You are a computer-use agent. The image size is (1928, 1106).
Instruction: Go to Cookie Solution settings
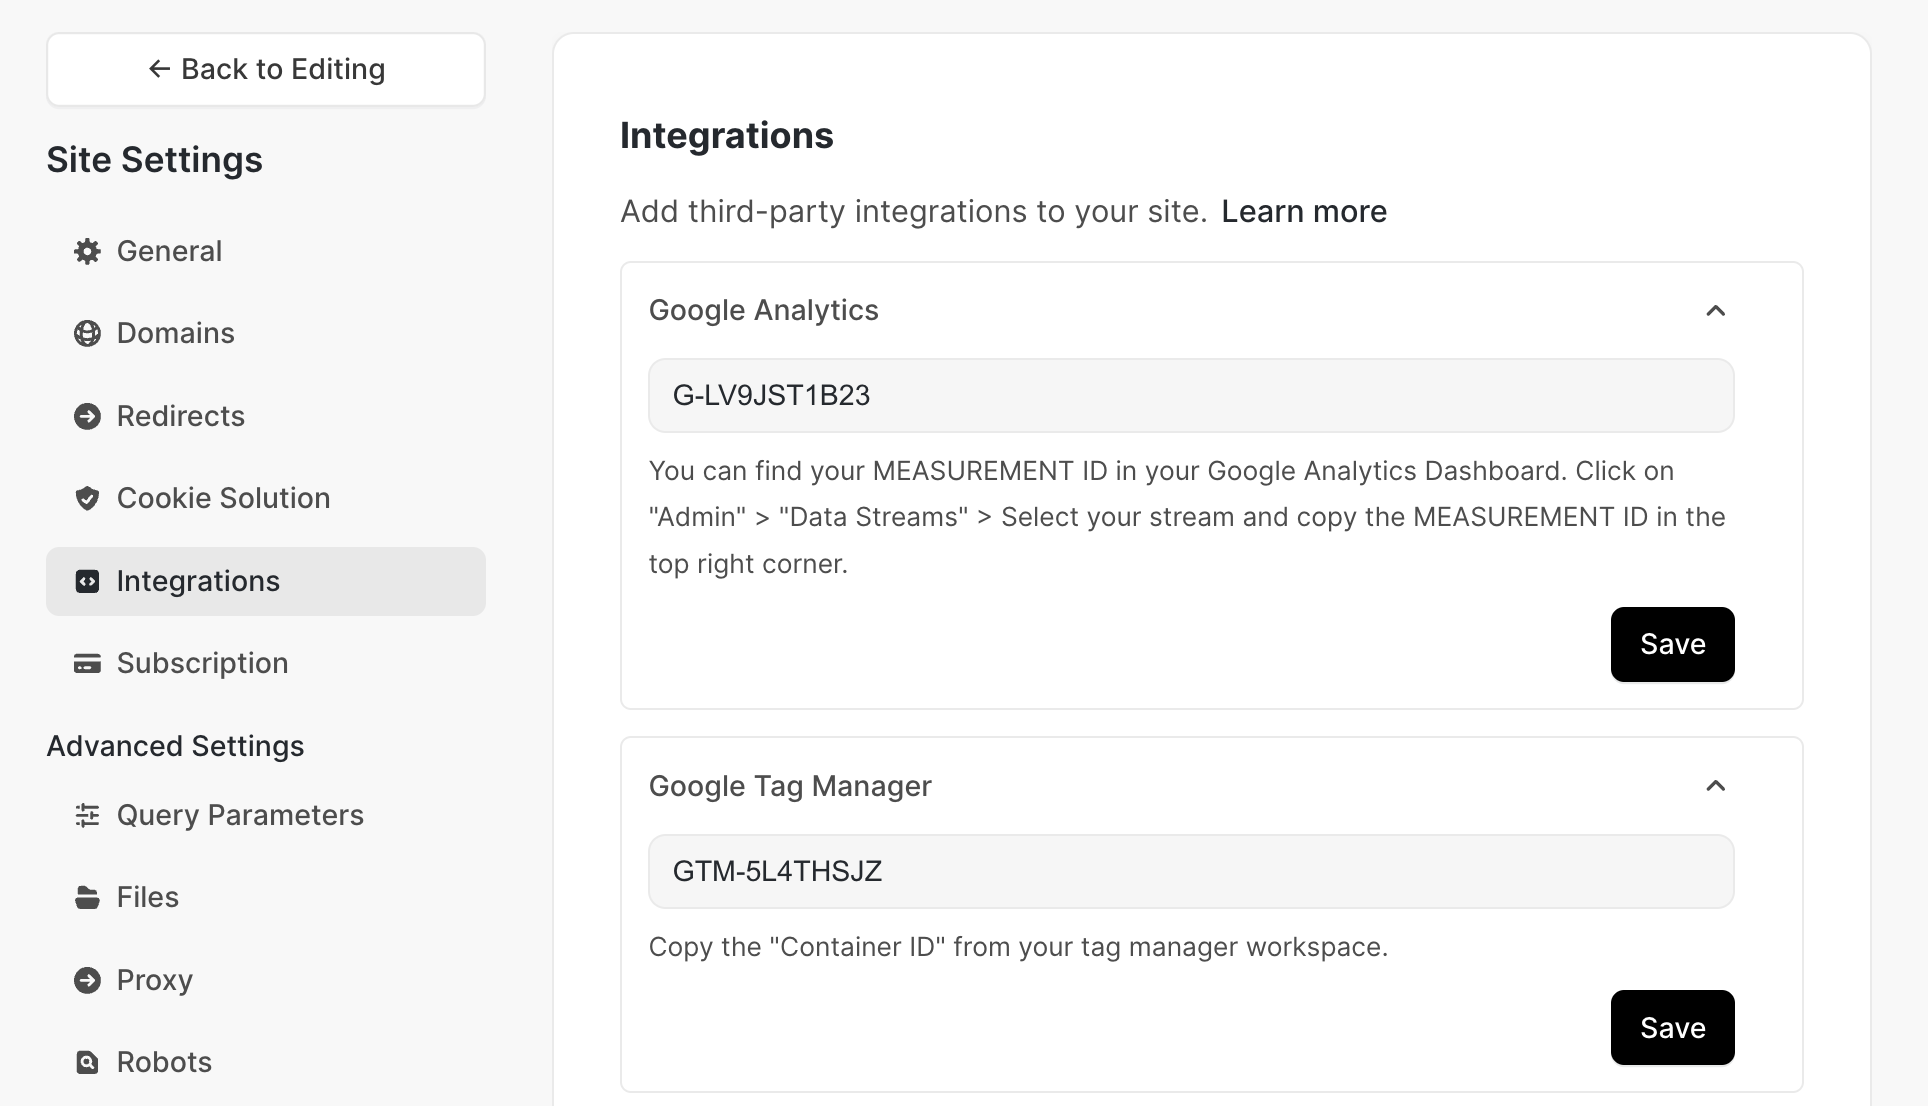click(223, 498)
